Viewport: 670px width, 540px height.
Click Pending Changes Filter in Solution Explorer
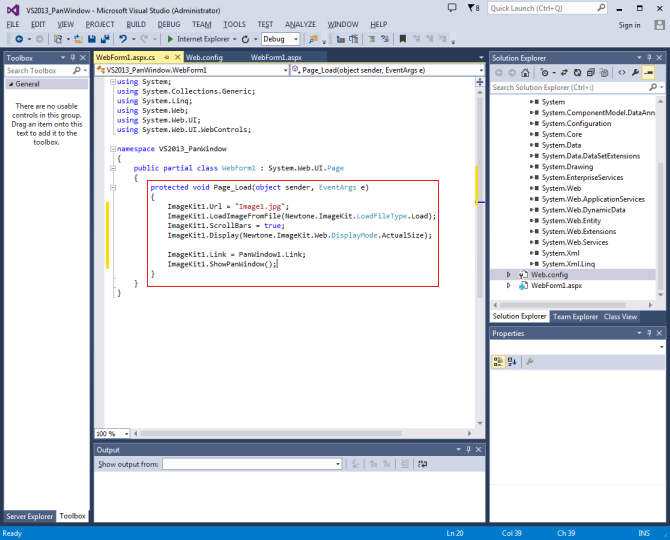[544, 73]
